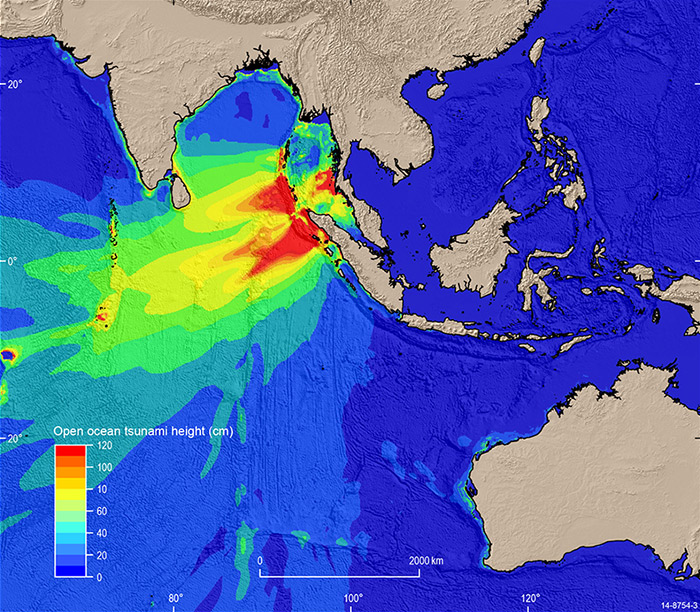Click the 120 value on the legend
700x612 pixels.
(104, 446)
